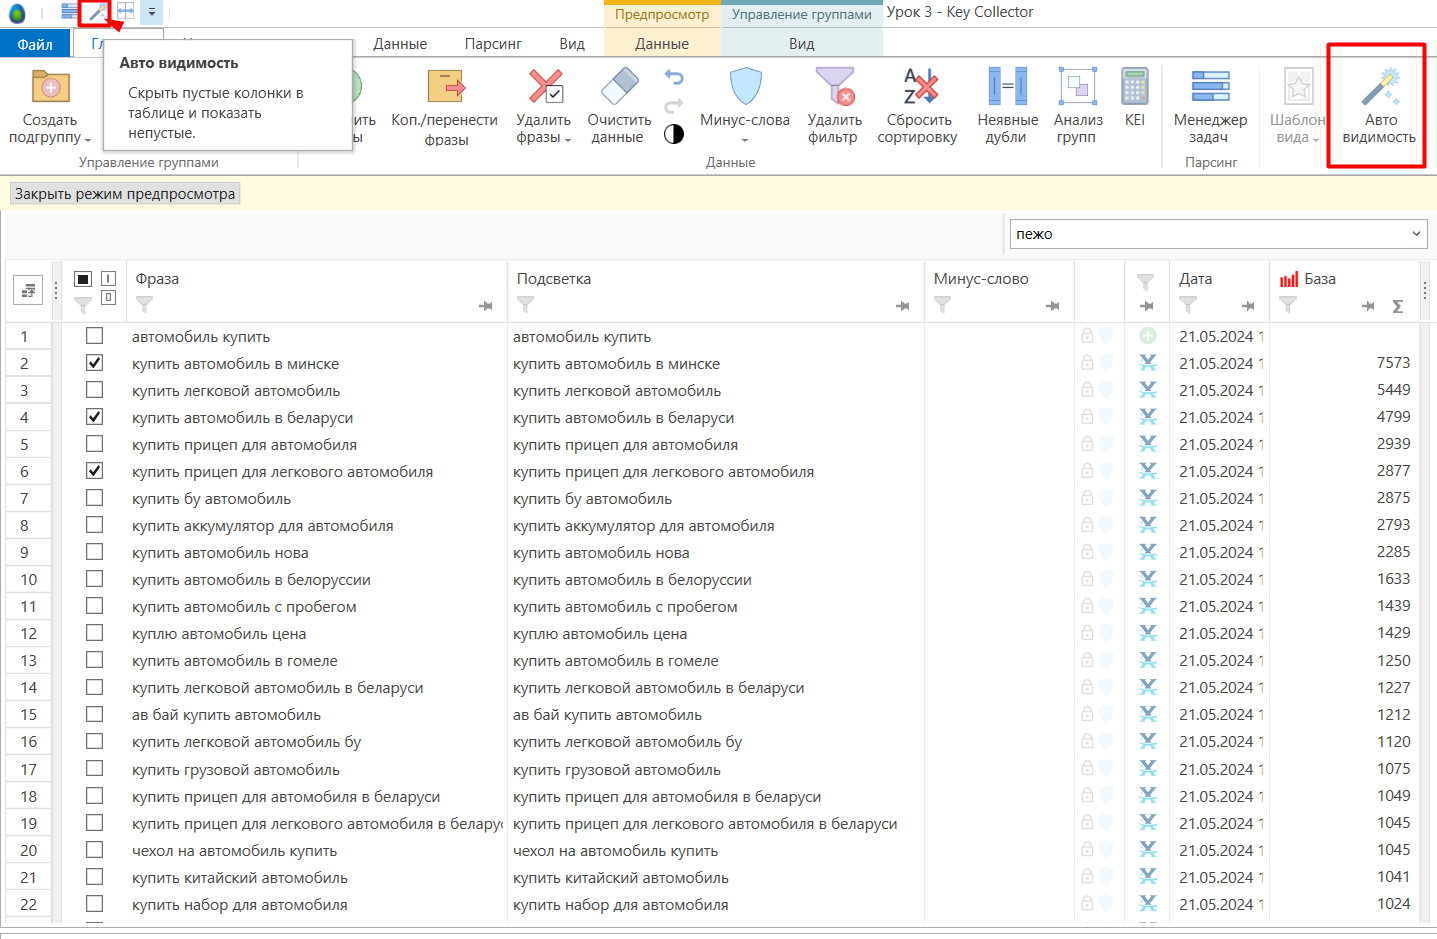The image size is (1437, 939).
Task: Click the Очистить данные eraser icon
Action: click(x=619, y=87)
